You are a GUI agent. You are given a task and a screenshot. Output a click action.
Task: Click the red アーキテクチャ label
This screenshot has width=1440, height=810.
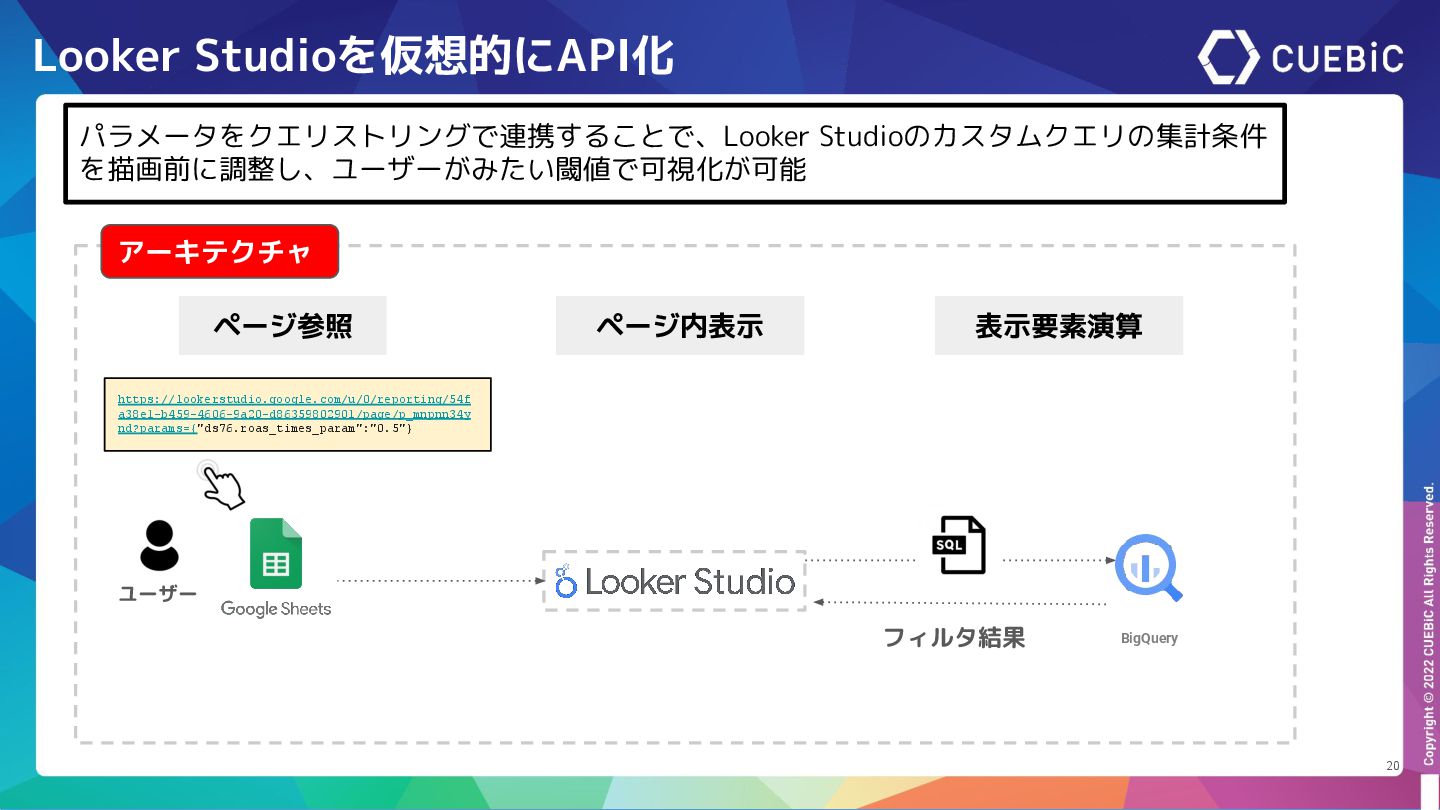[x=220, y=251]
